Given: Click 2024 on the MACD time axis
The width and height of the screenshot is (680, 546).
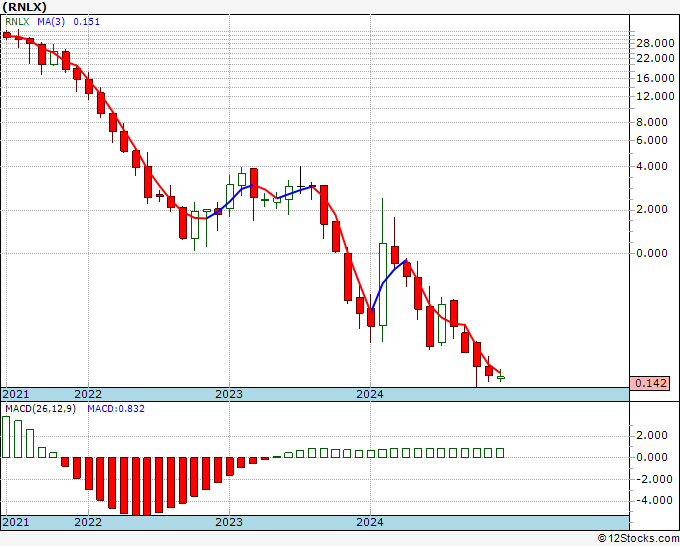Looking at the screenshot, I should [370, 522].
